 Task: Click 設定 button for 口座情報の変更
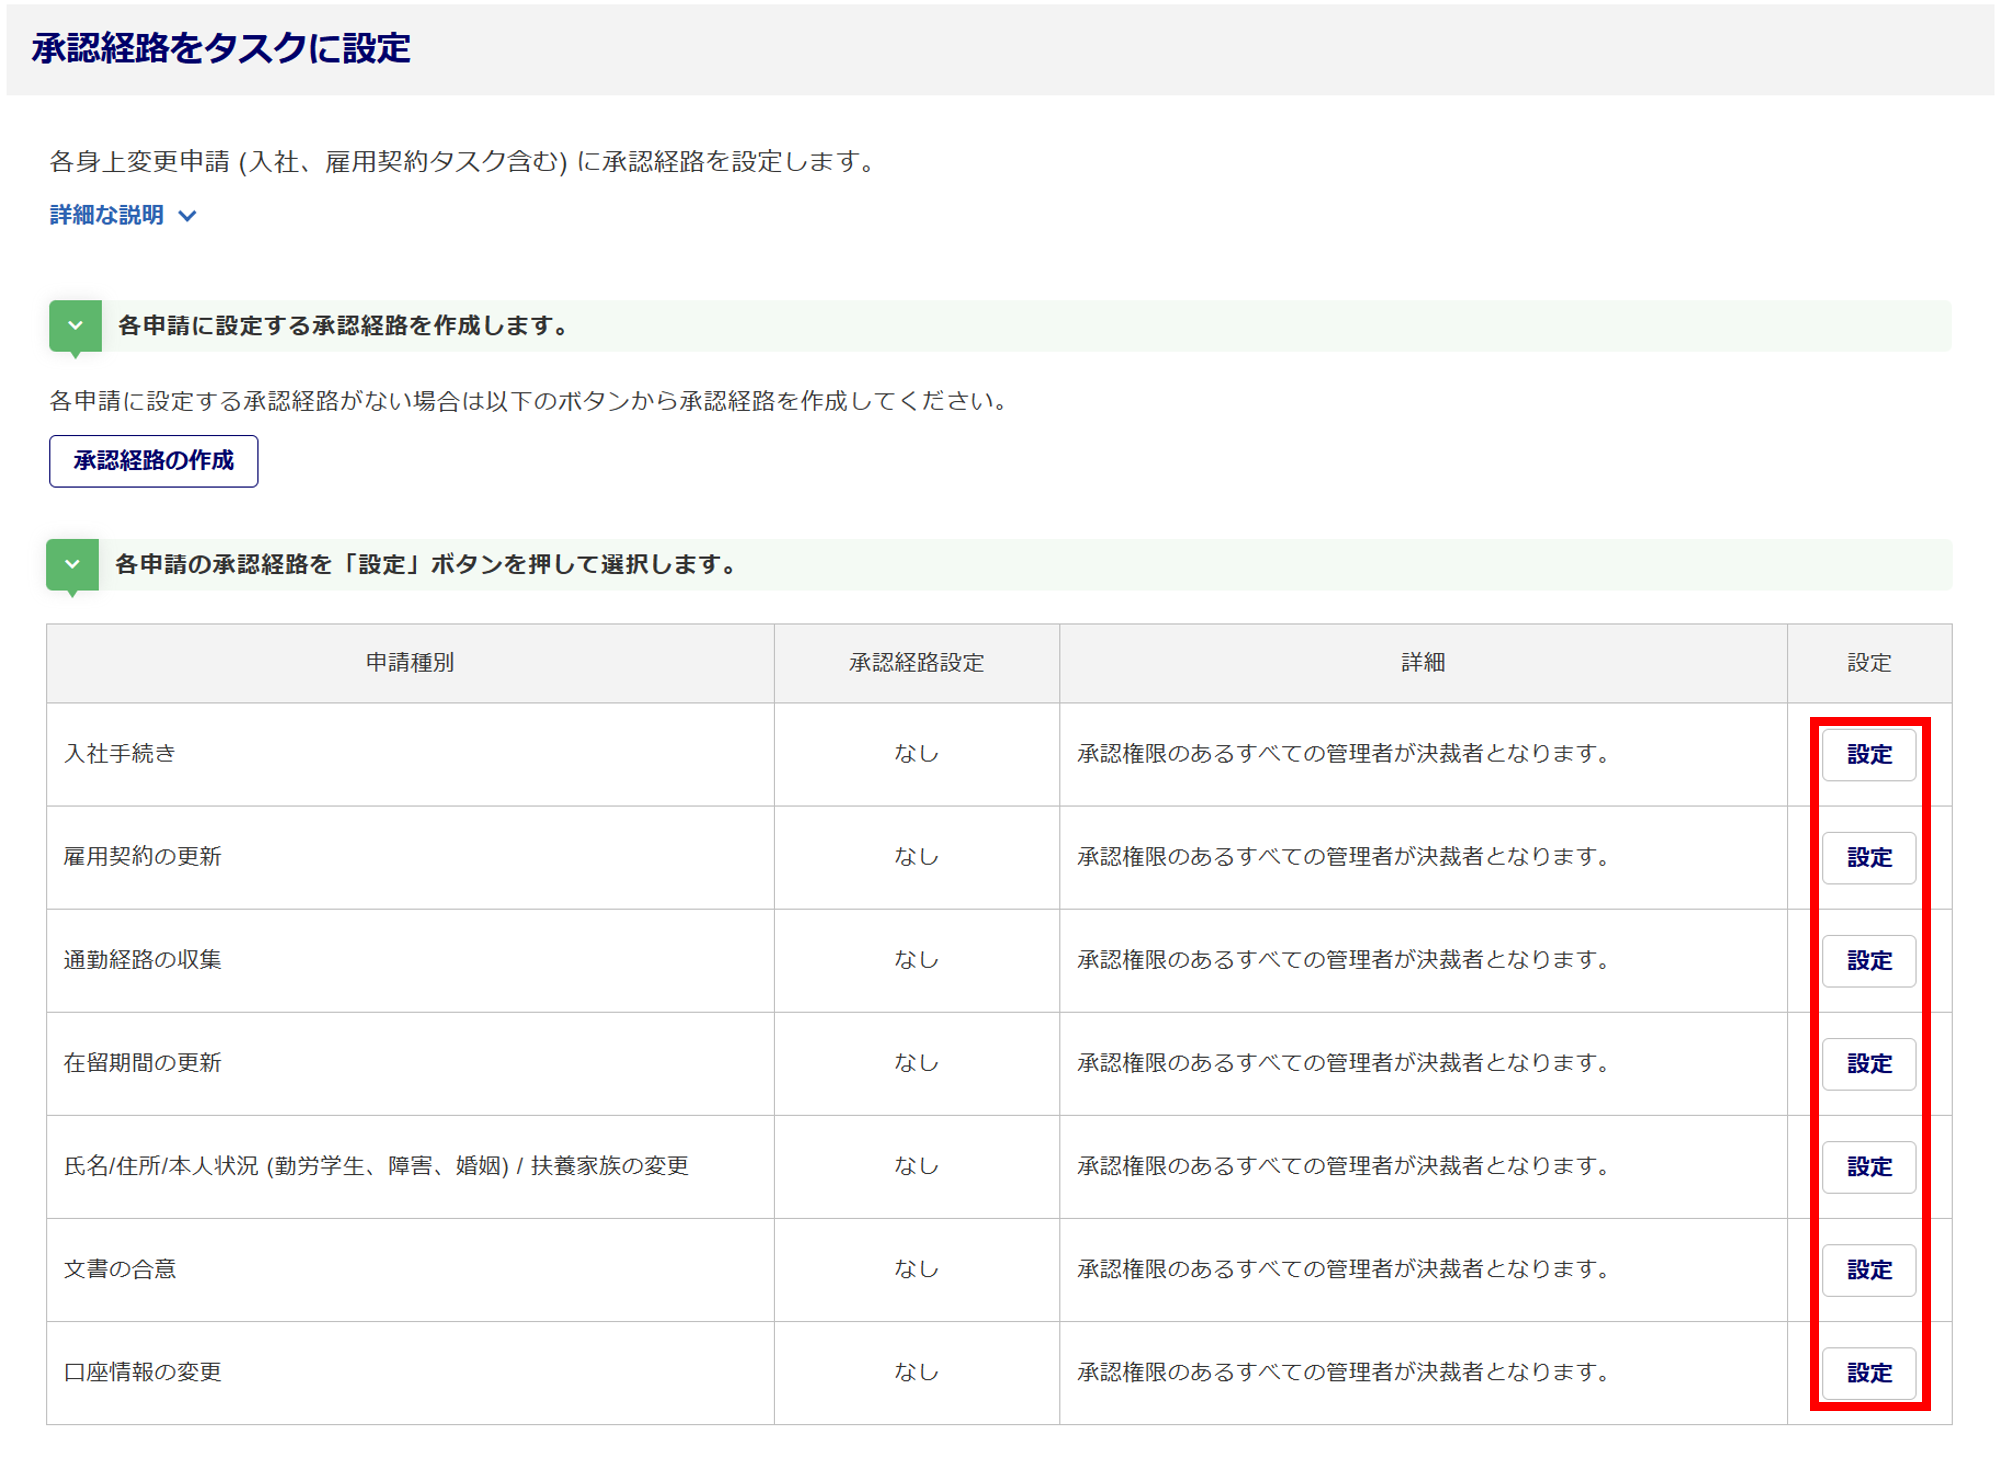[1867, 1373]
